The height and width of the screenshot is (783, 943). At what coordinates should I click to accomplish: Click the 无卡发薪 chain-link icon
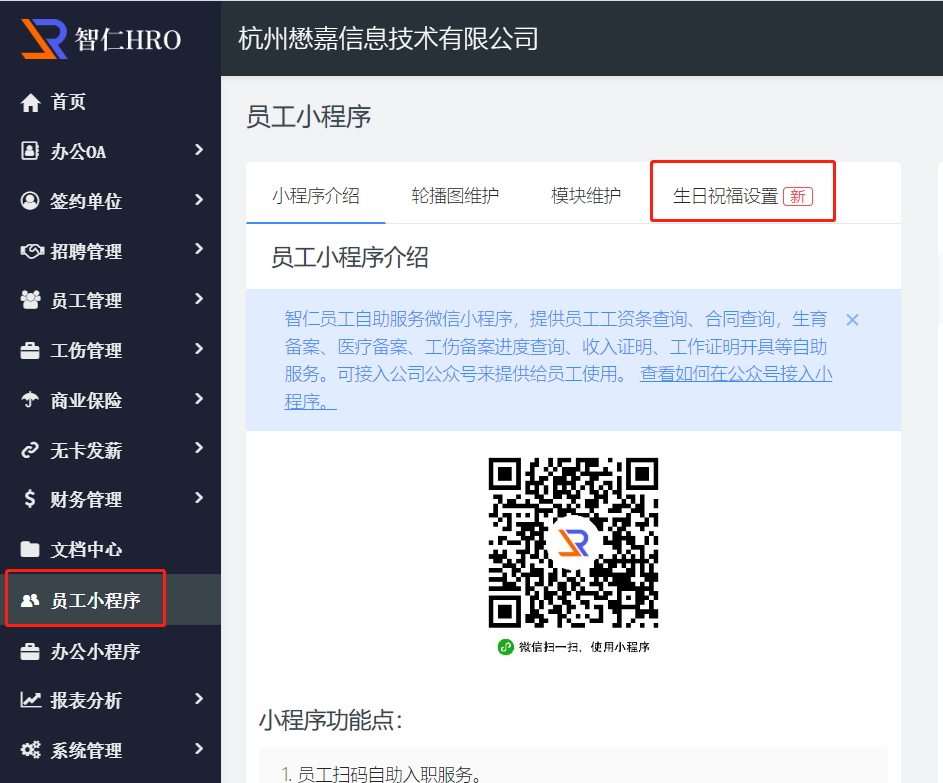point(30,450)
